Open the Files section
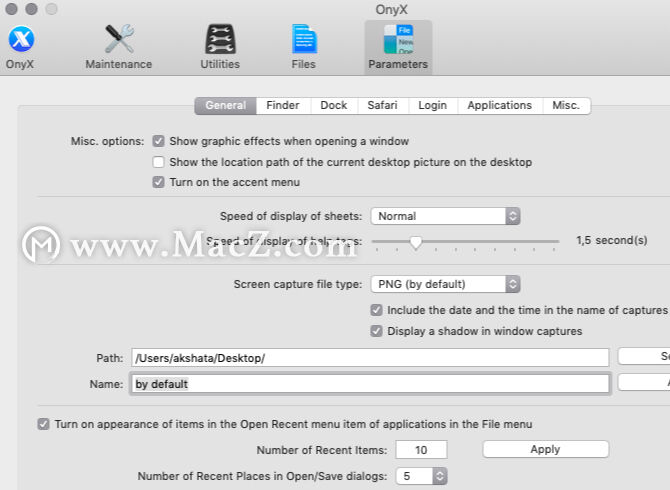670x490 pixels. pyautogui.click(x=304, y=47)
